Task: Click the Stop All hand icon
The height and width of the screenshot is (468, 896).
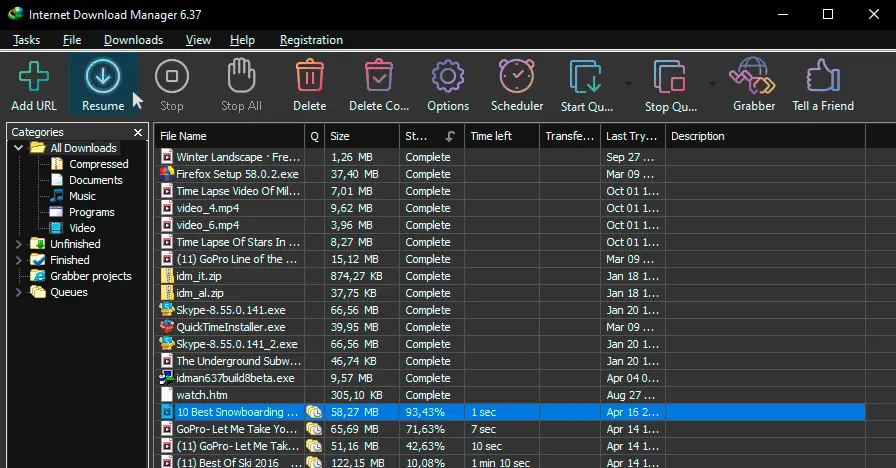Action: (x=241, y=75)
